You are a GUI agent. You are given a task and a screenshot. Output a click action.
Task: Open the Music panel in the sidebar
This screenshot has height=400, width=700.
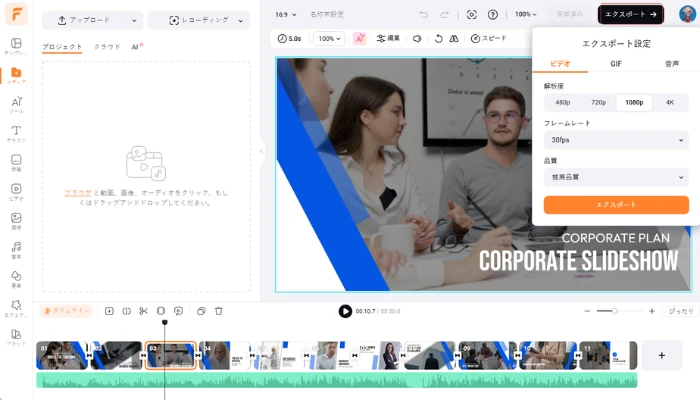coord(16,250)
